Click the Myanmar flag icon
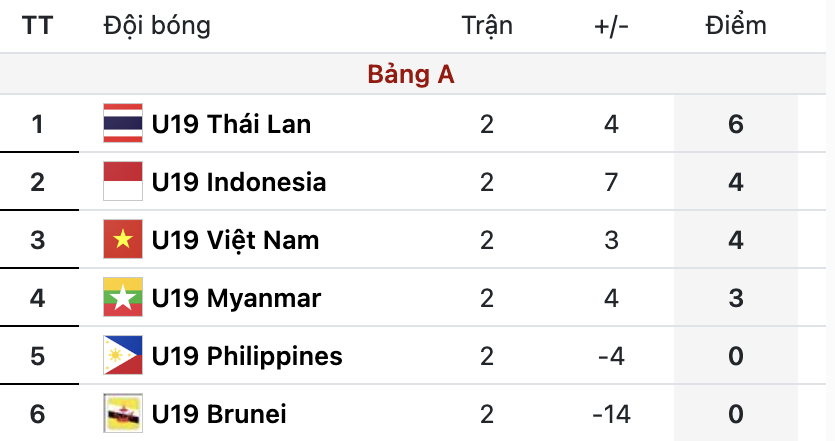 (123, 298)
